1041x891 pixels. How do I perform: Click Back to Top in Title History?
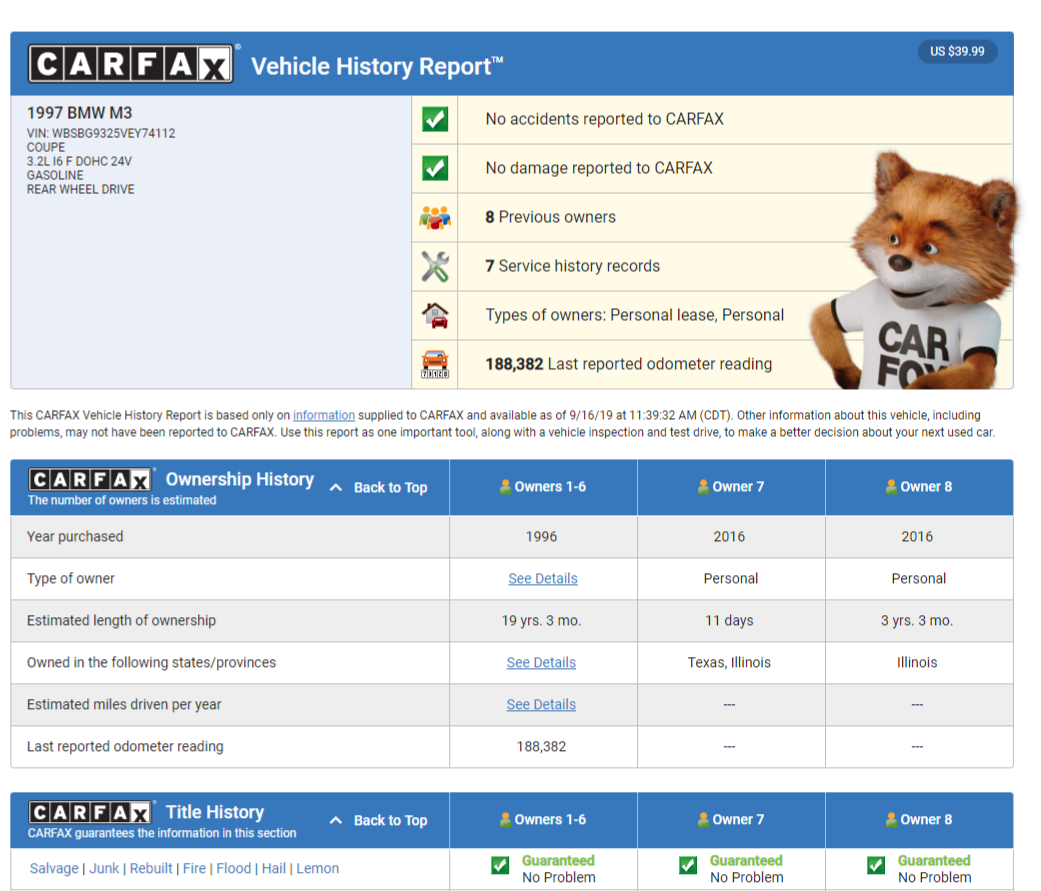tap(390, 821)
